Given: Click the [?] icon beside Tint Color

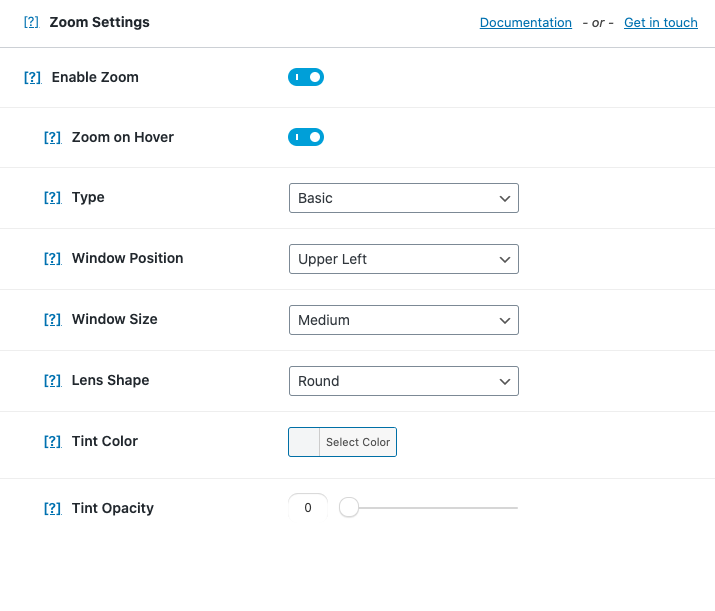Looking at the screenshot, I should (52, 441).
